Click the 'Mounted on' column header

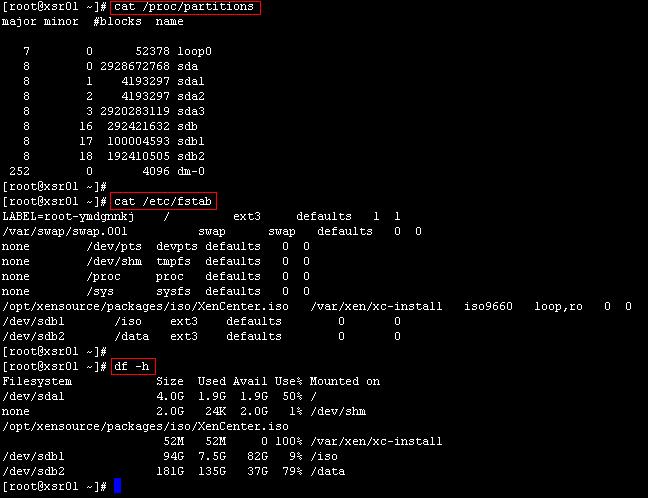coord(345,381)
